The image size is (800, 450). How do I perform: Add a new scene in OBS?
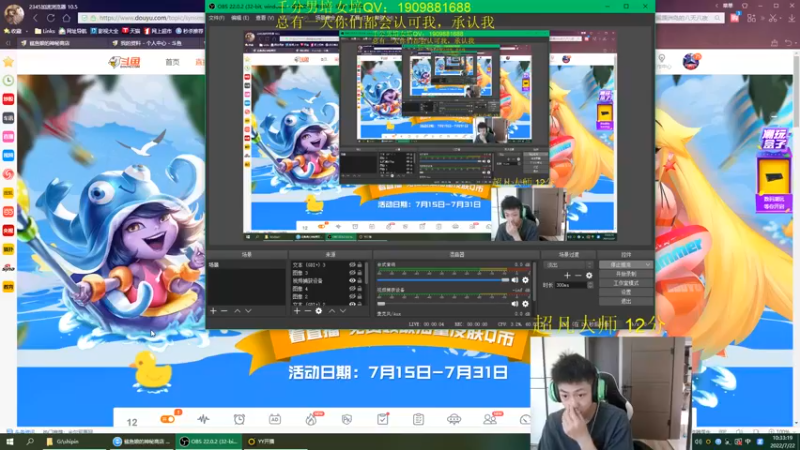pyautogui.click(x=213, y=311)
